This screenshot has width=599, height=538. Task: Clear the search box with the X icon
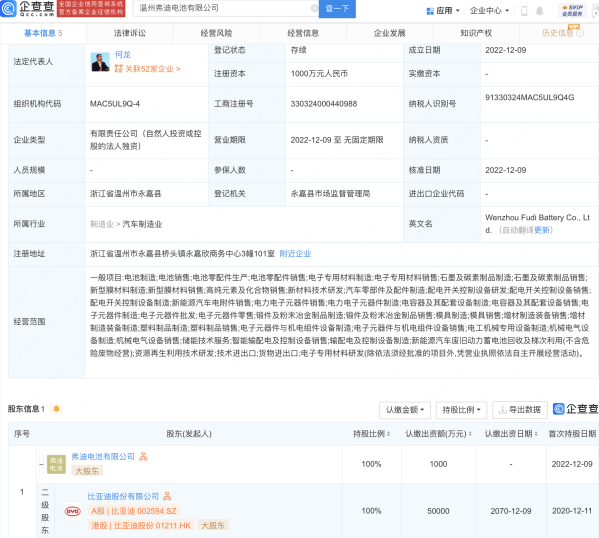click(x=314, y=8)
